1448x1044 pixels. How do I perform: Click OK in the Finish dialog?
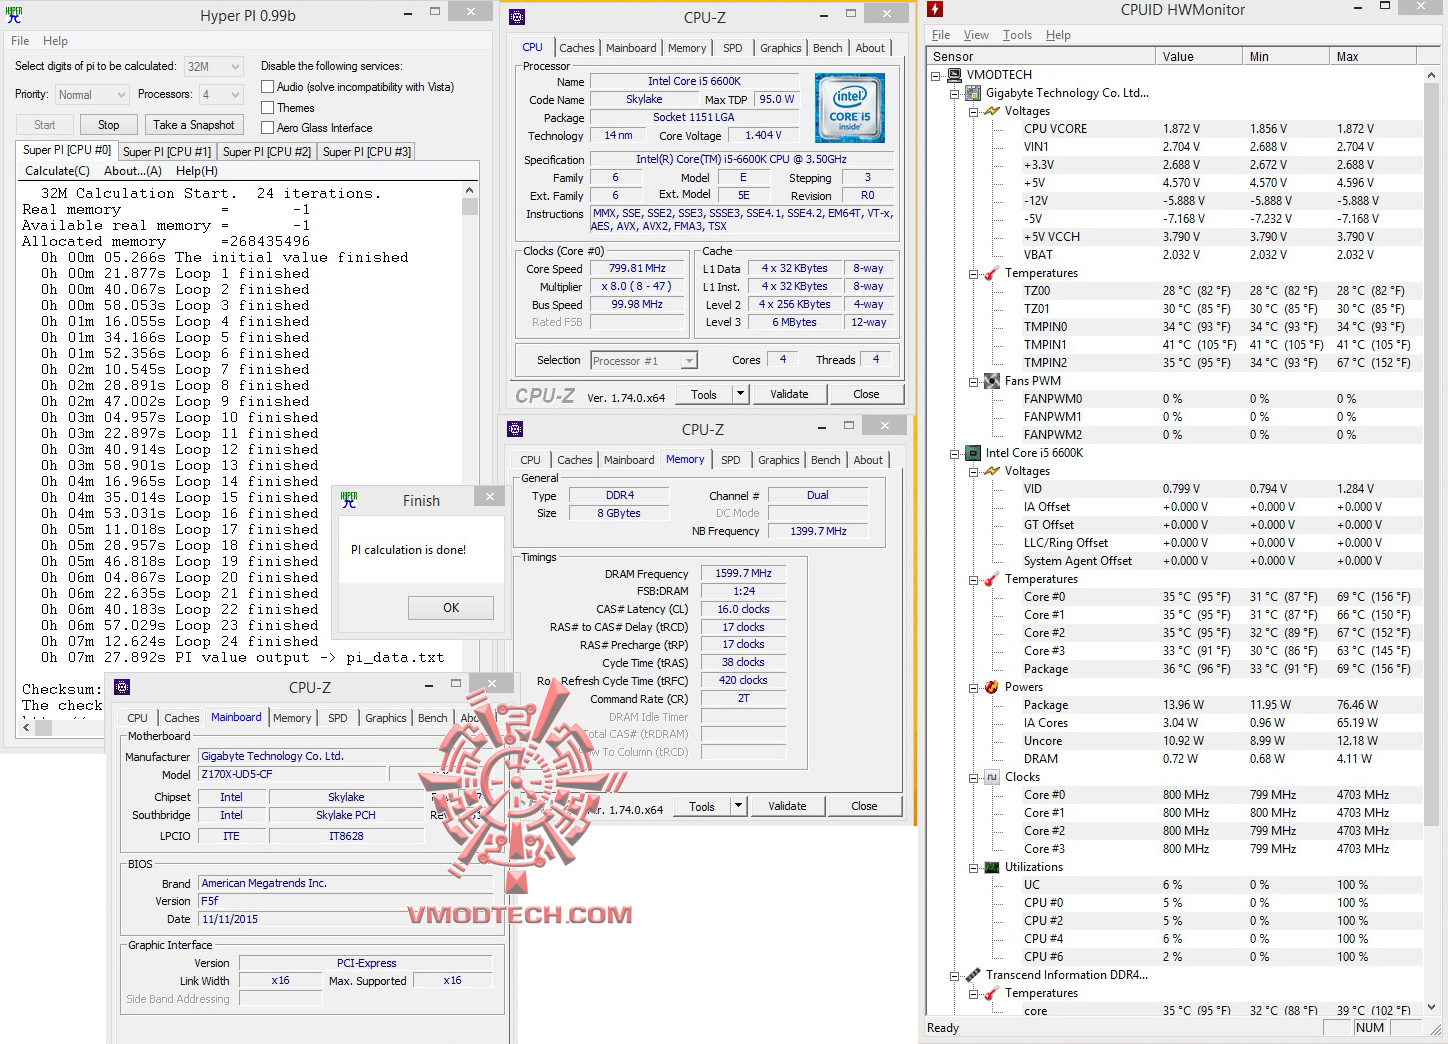point(451,608)
